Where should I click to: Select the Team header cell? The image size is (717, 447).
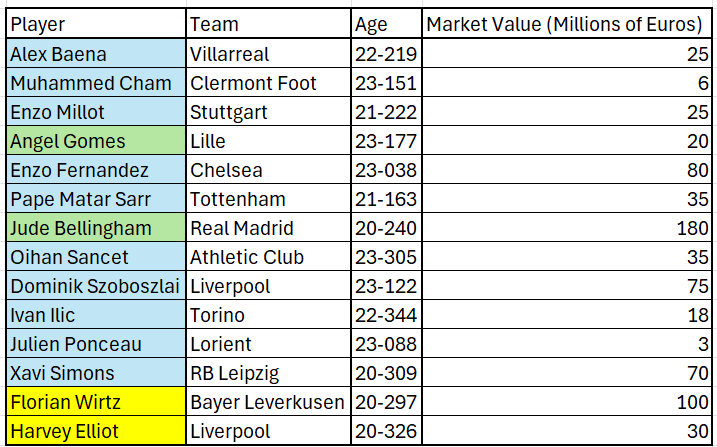[268, 23]
